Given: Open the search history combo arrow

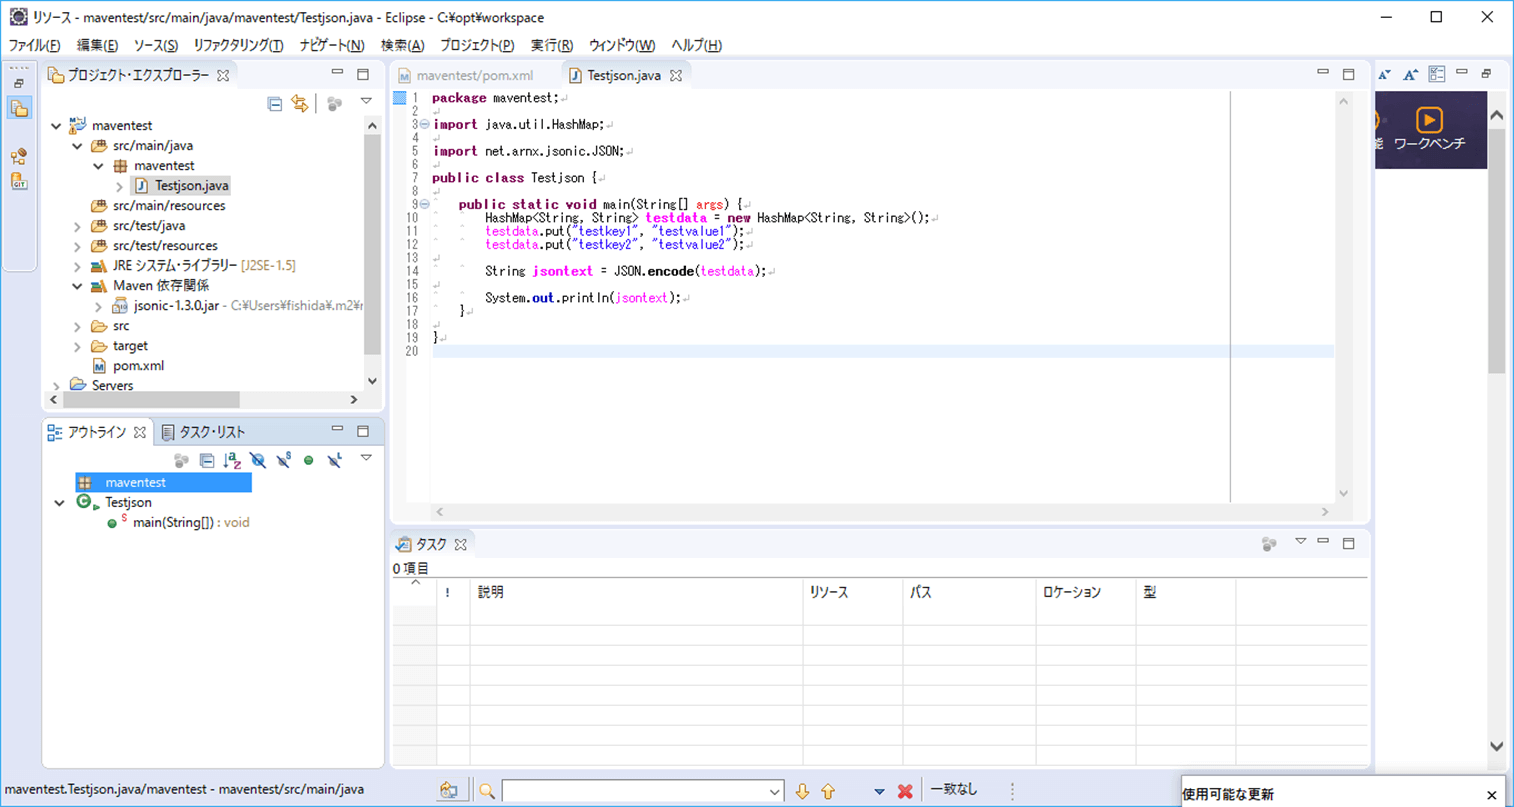Looking at the screenshot, I should coord(775,791).
